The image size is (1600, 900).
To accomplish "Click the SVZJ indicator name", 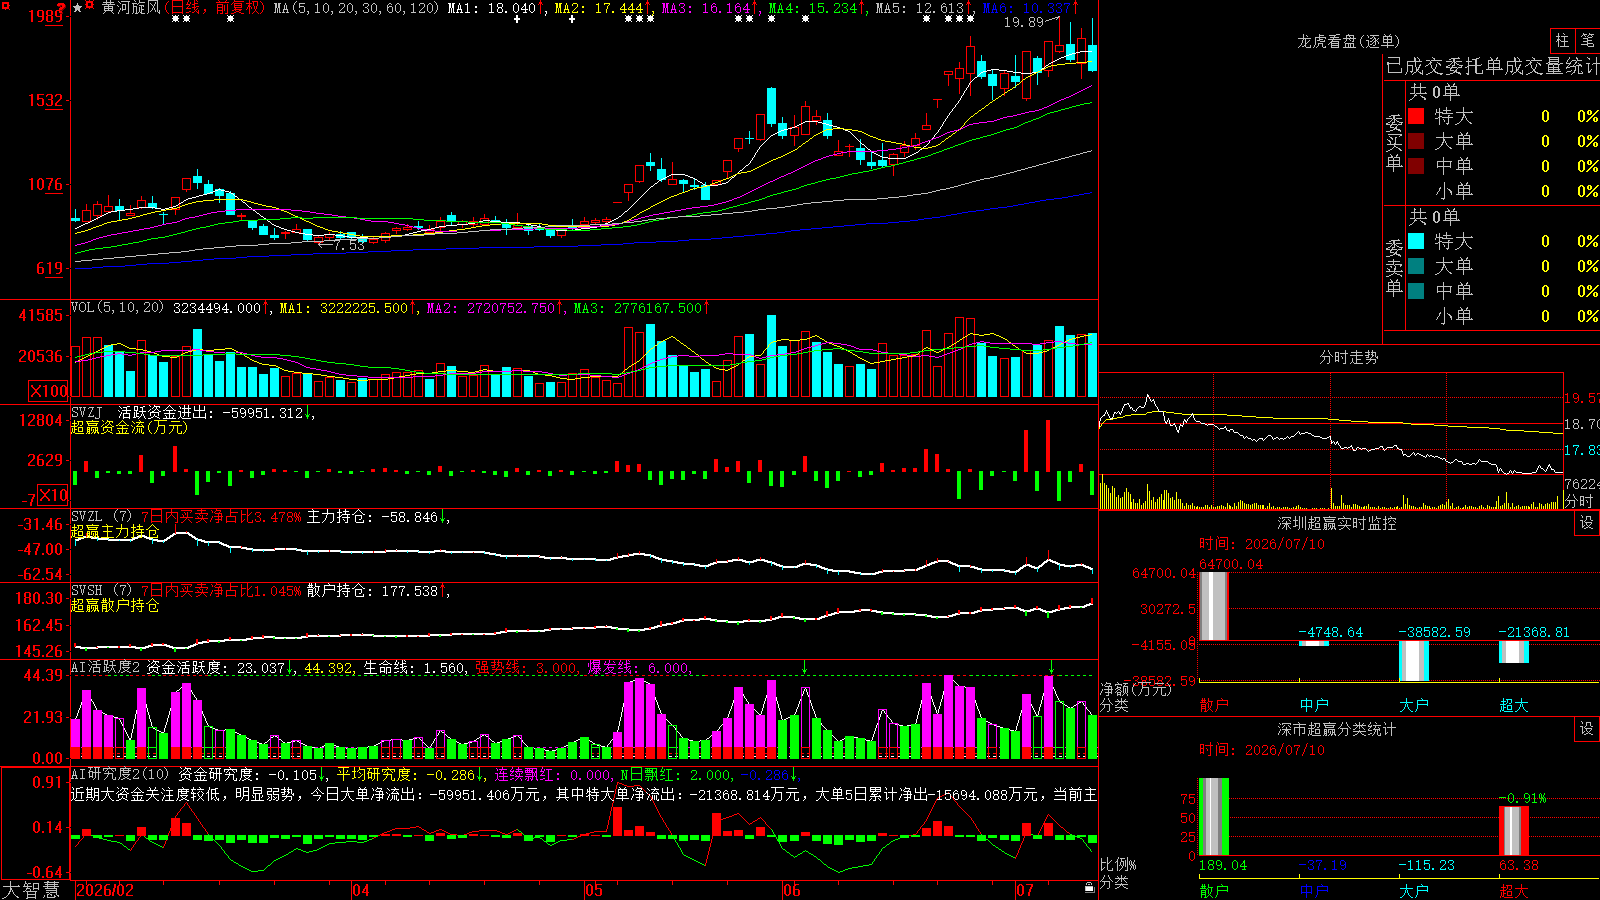I will click(x=87, y=412).
